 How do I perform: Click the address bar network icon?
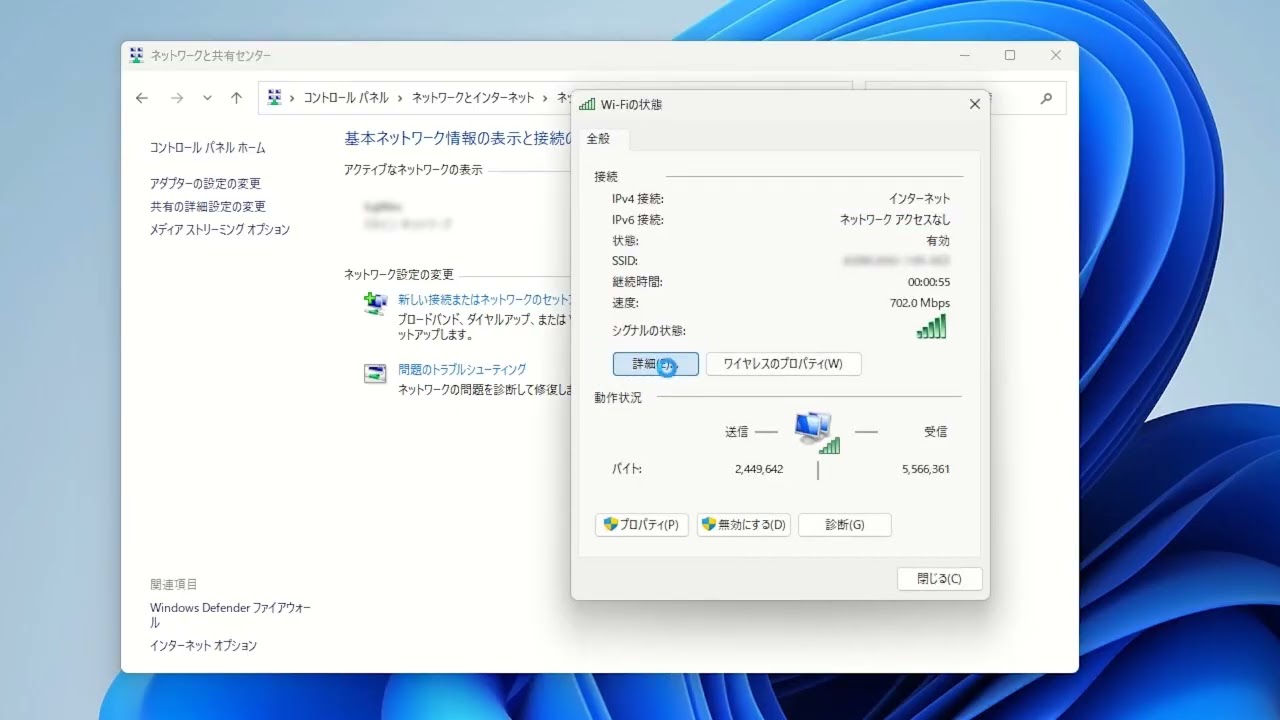point(274,98)
